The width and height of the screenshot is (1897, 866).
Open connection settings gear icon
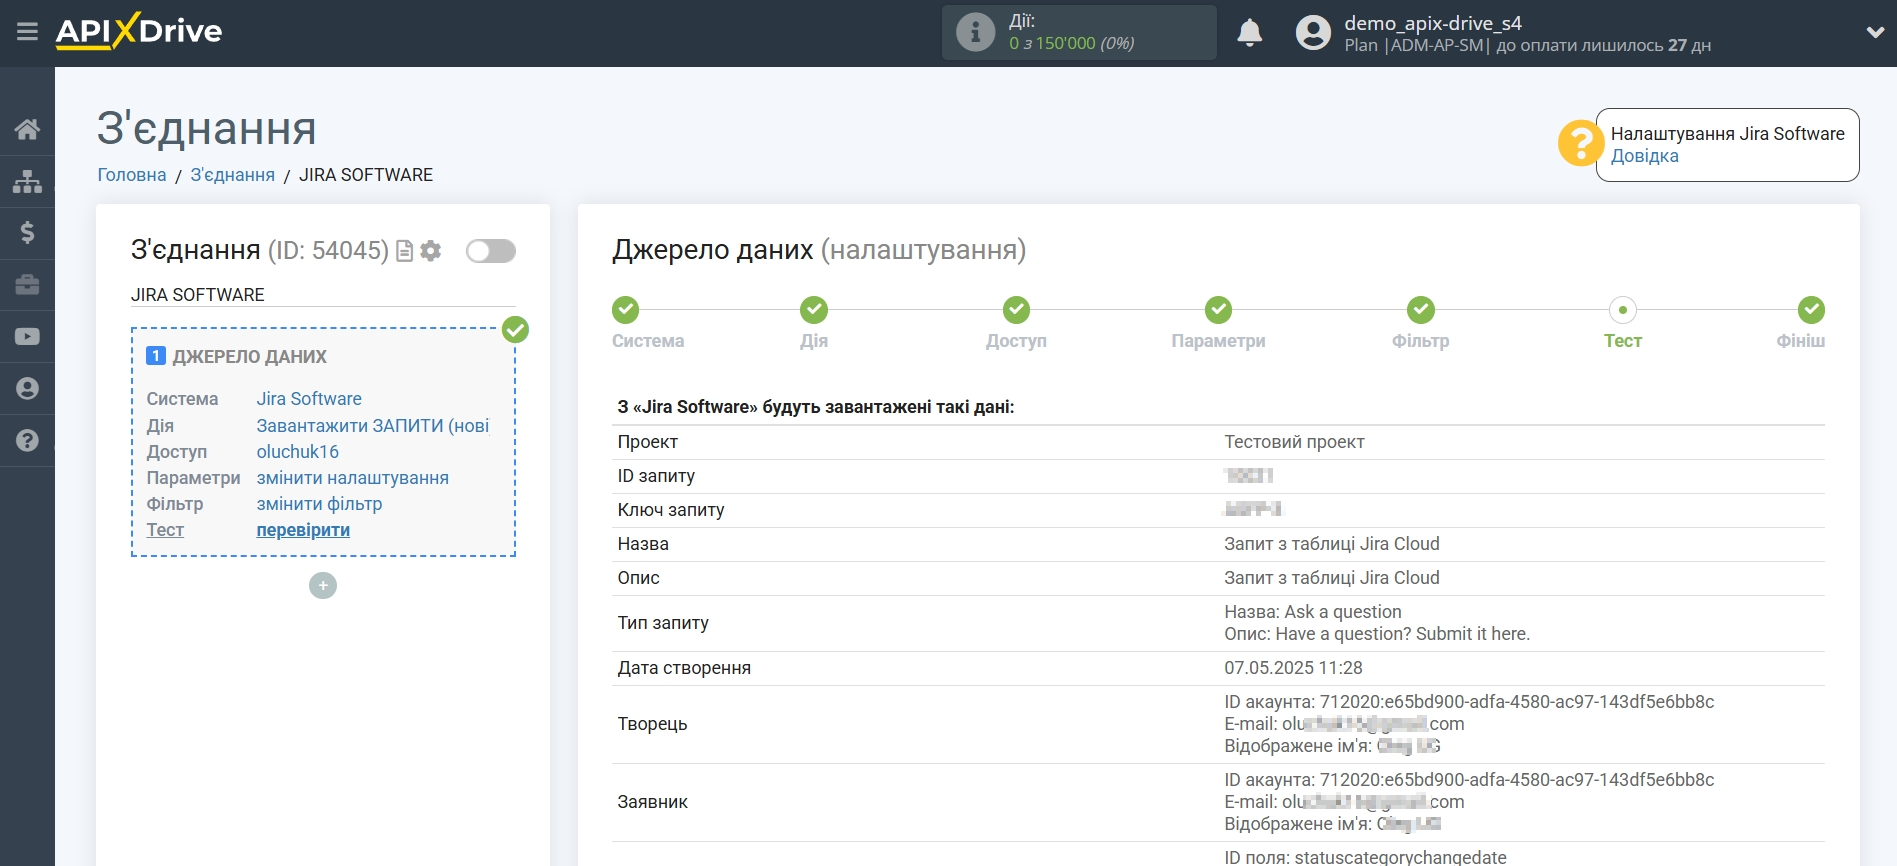[431, 251]
